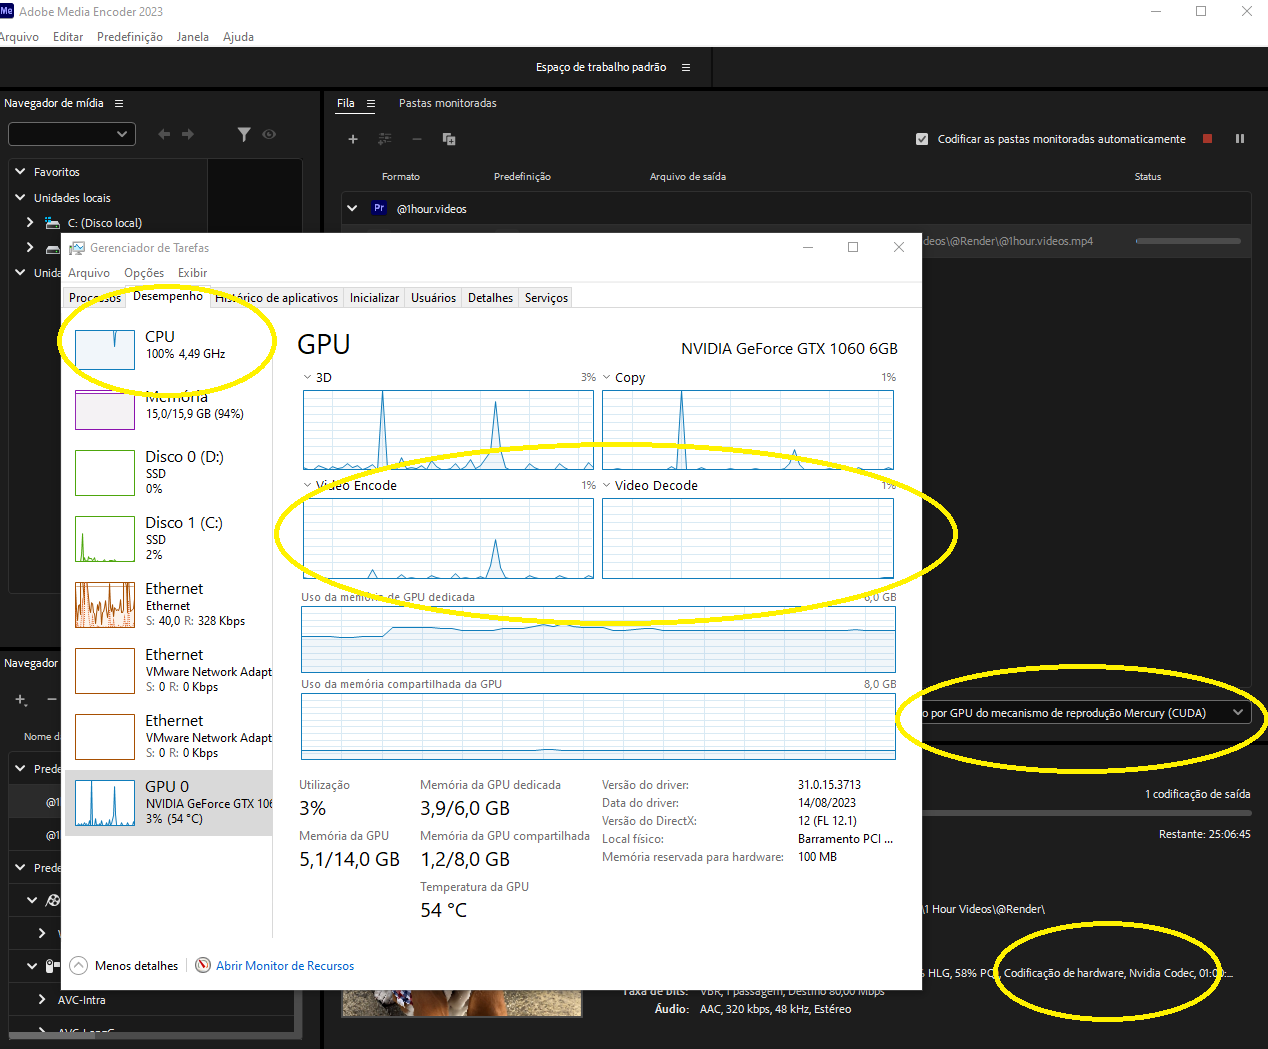Switch to the Processos tab
Viewport: 1268px width, 1049px height.
94,297
